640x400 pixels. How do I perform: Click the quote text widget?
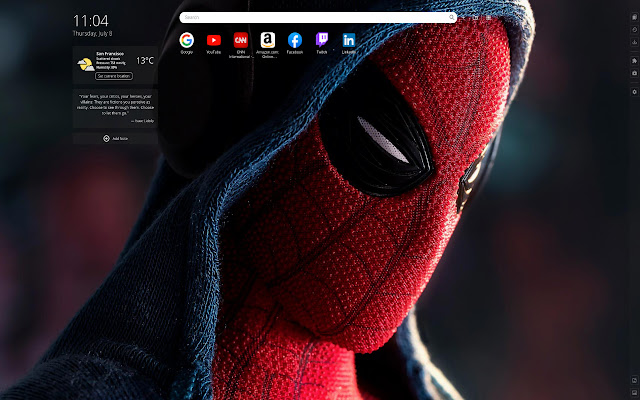(115, 108)
